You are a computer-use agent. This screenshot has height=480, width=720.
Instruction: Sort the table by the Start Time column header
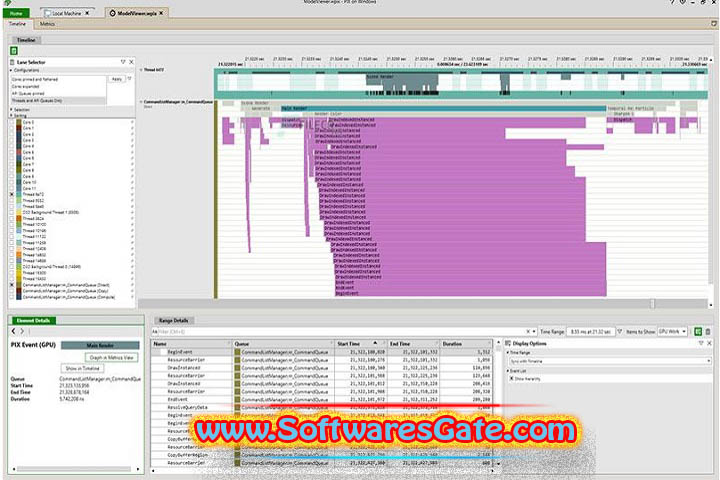coord(361,344)
